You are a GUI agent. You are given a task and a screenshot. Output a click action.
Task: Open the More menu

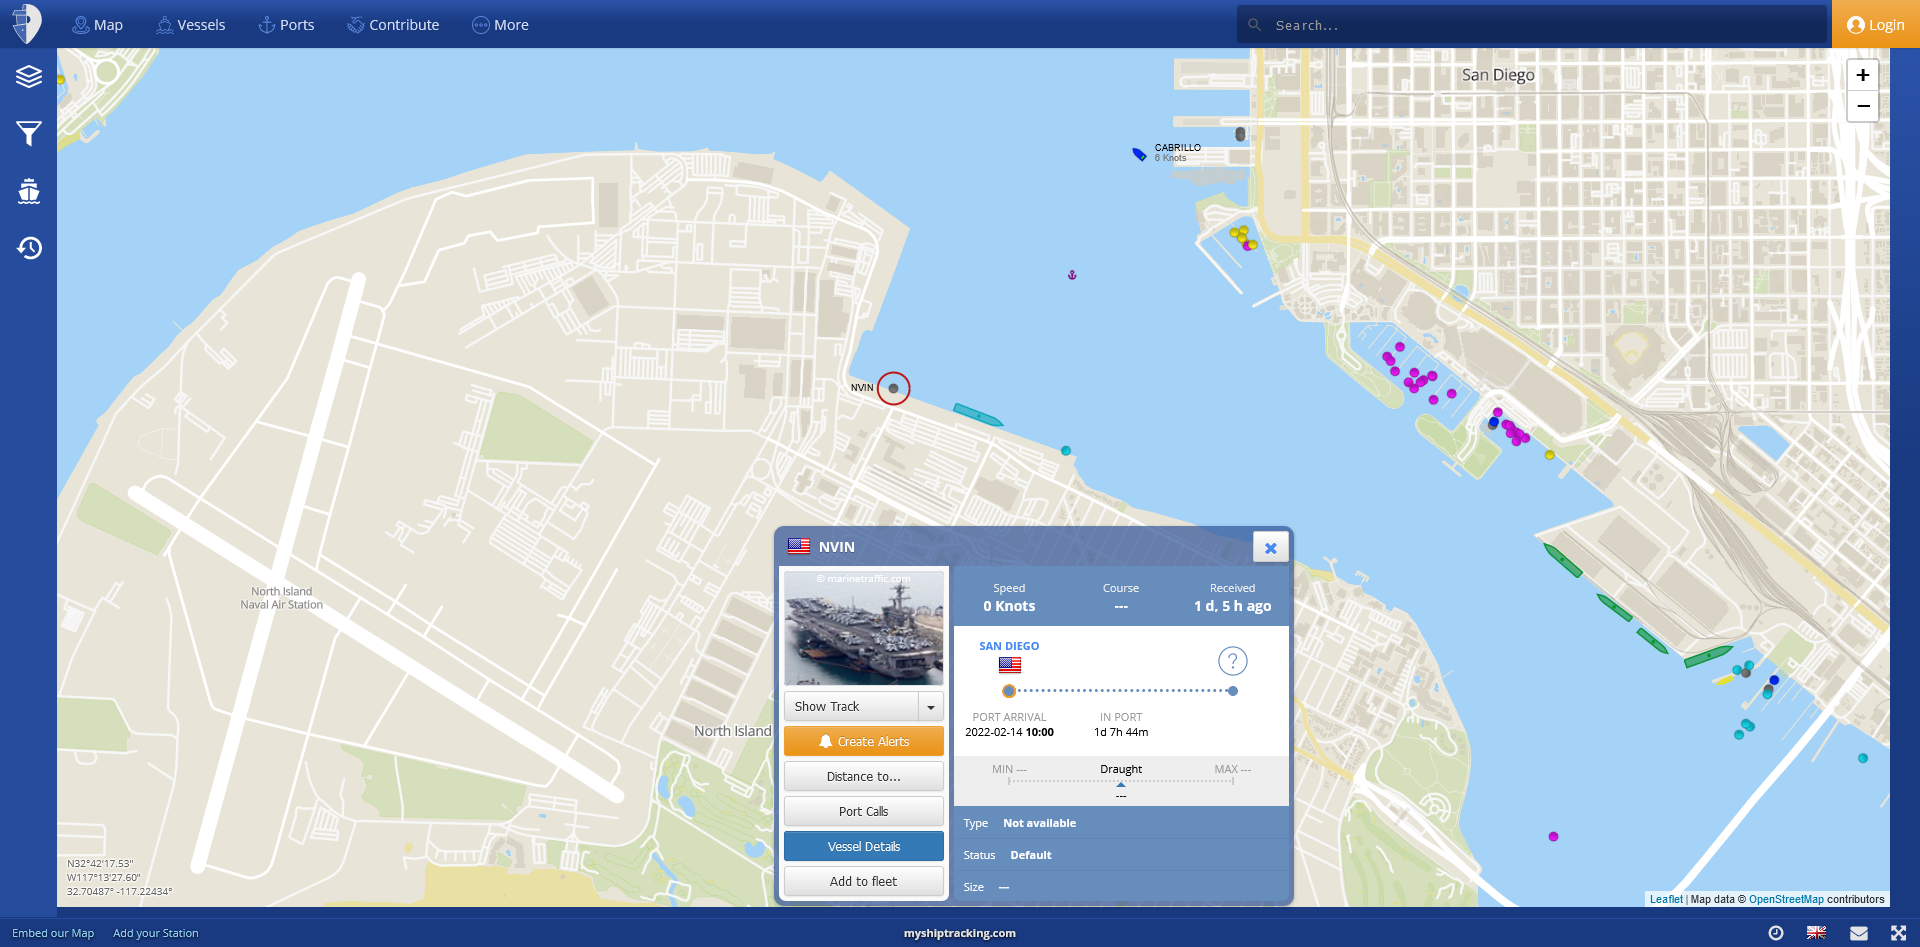500,25
